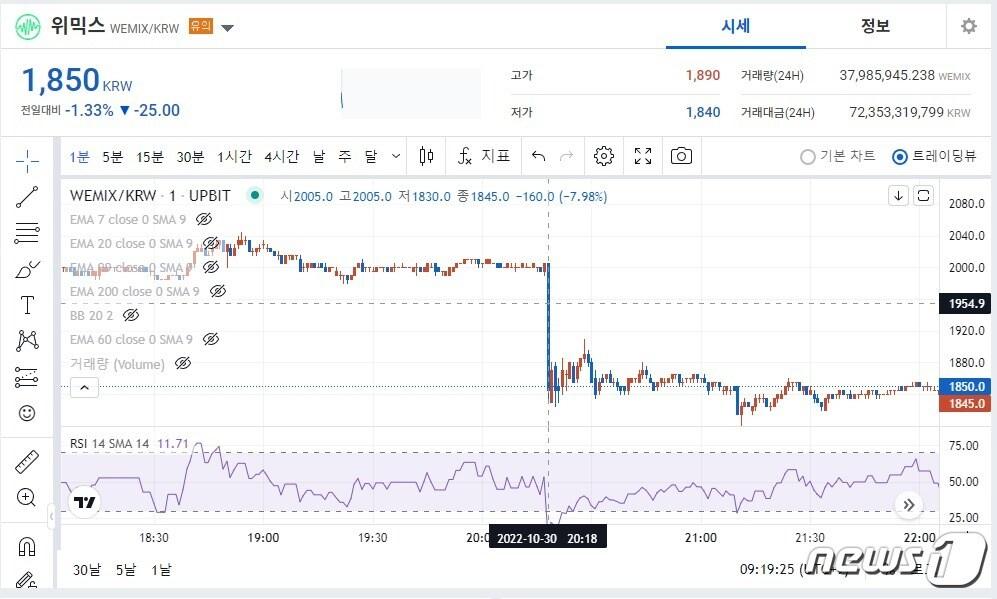Toggle visibility of EMA 20 indicator

click(x=210, y=244)
